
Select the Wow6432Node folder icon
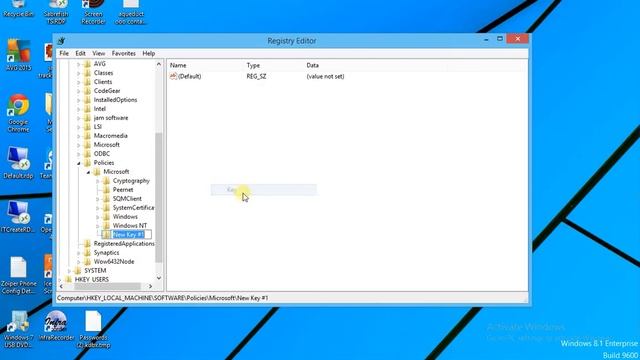click(x=87, y=261)
